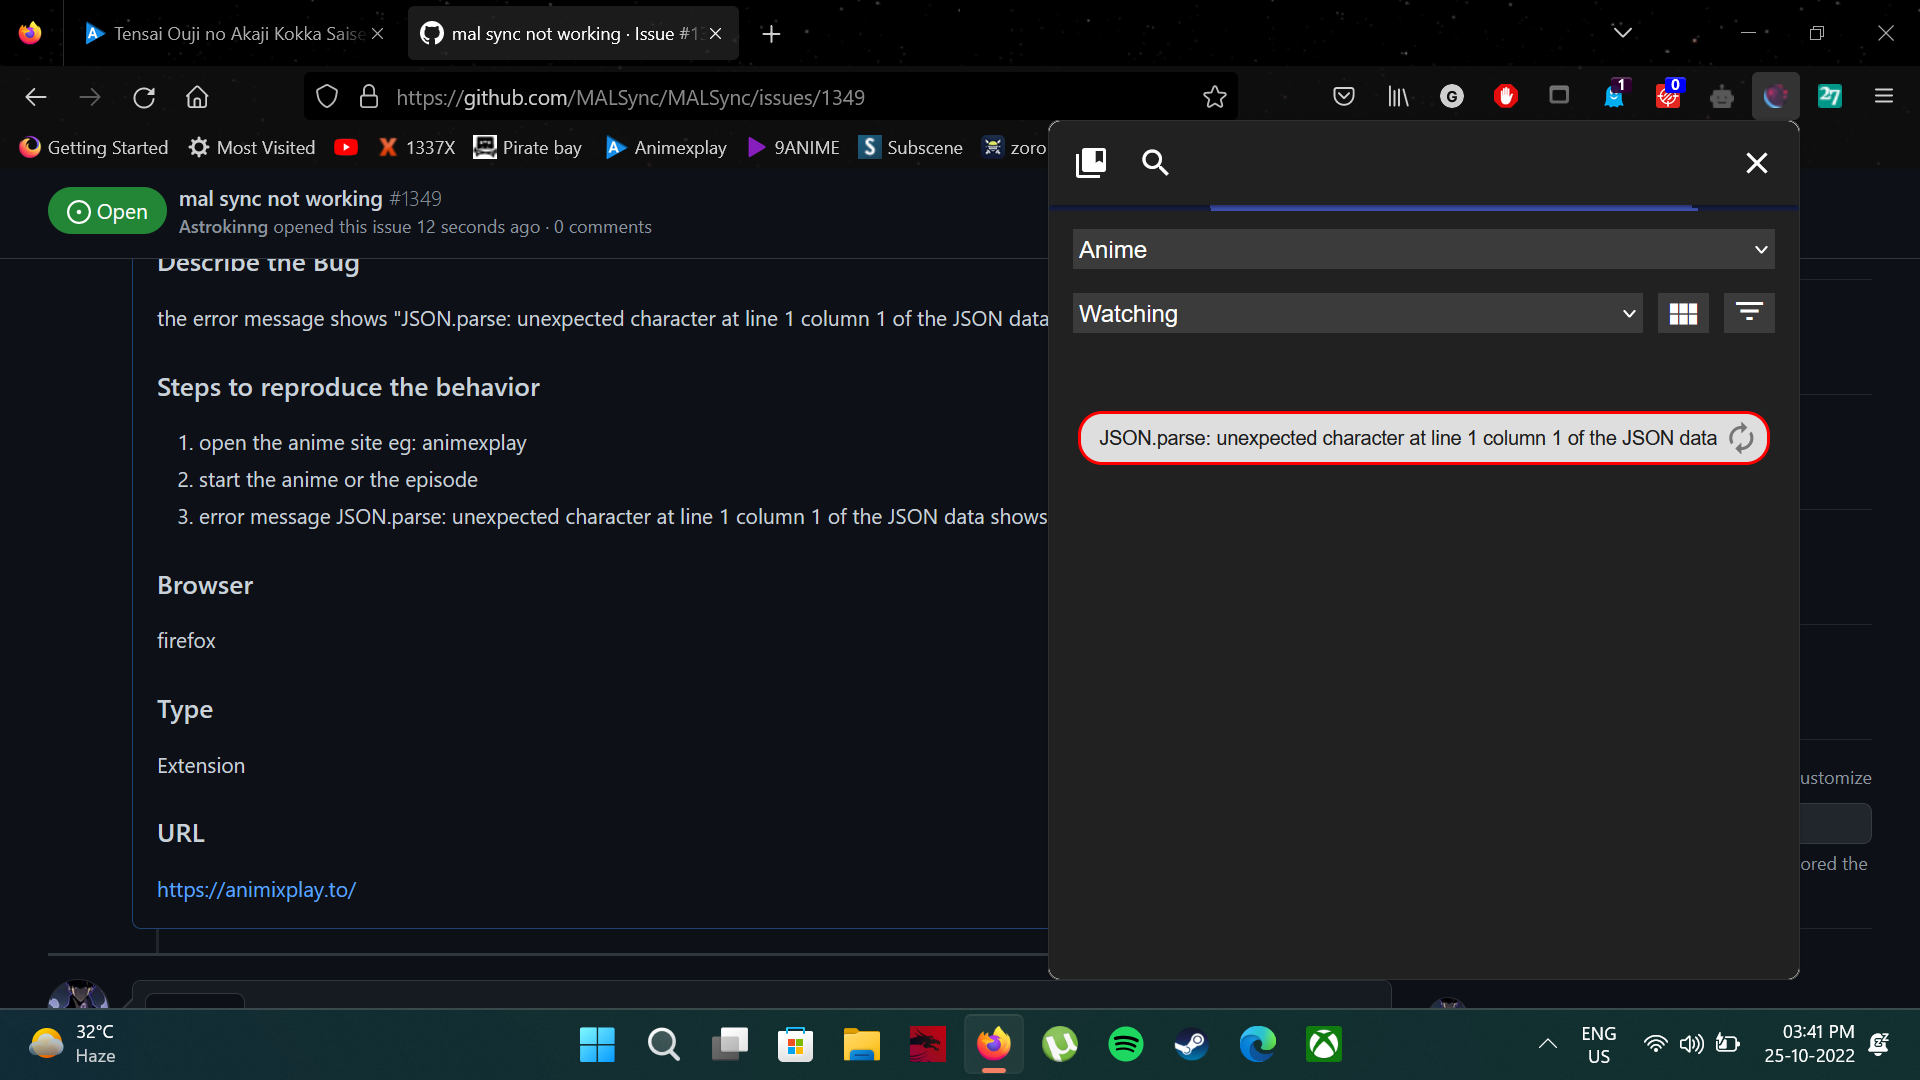The height and width of the screenshot is (1080, 1920).
Task: Switch to grid view in the miniMAL popup
Action: click(x=1683, y=313)
